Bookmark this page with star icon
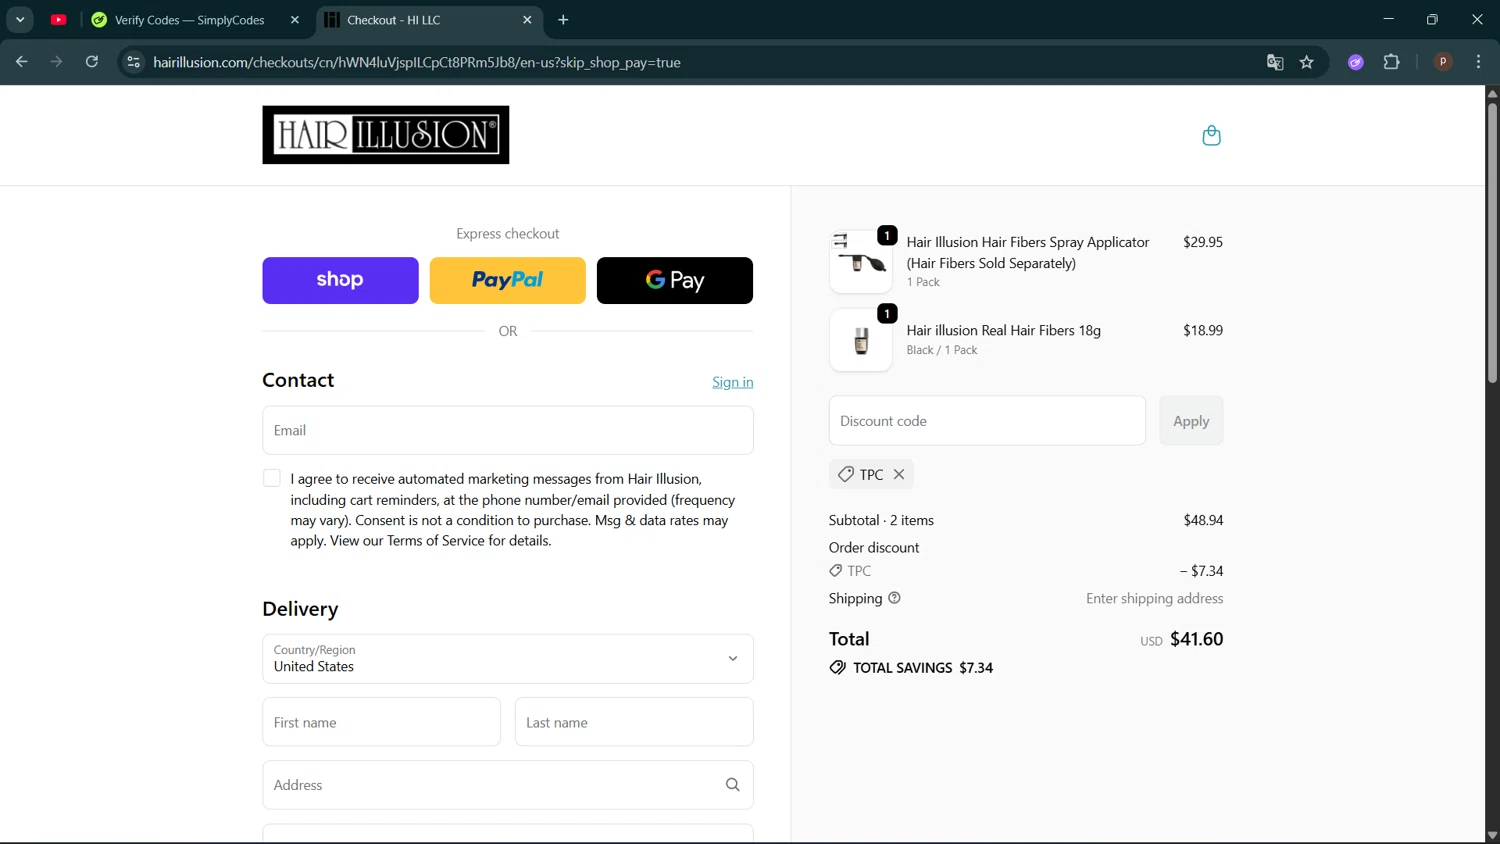 point(1306,62)
